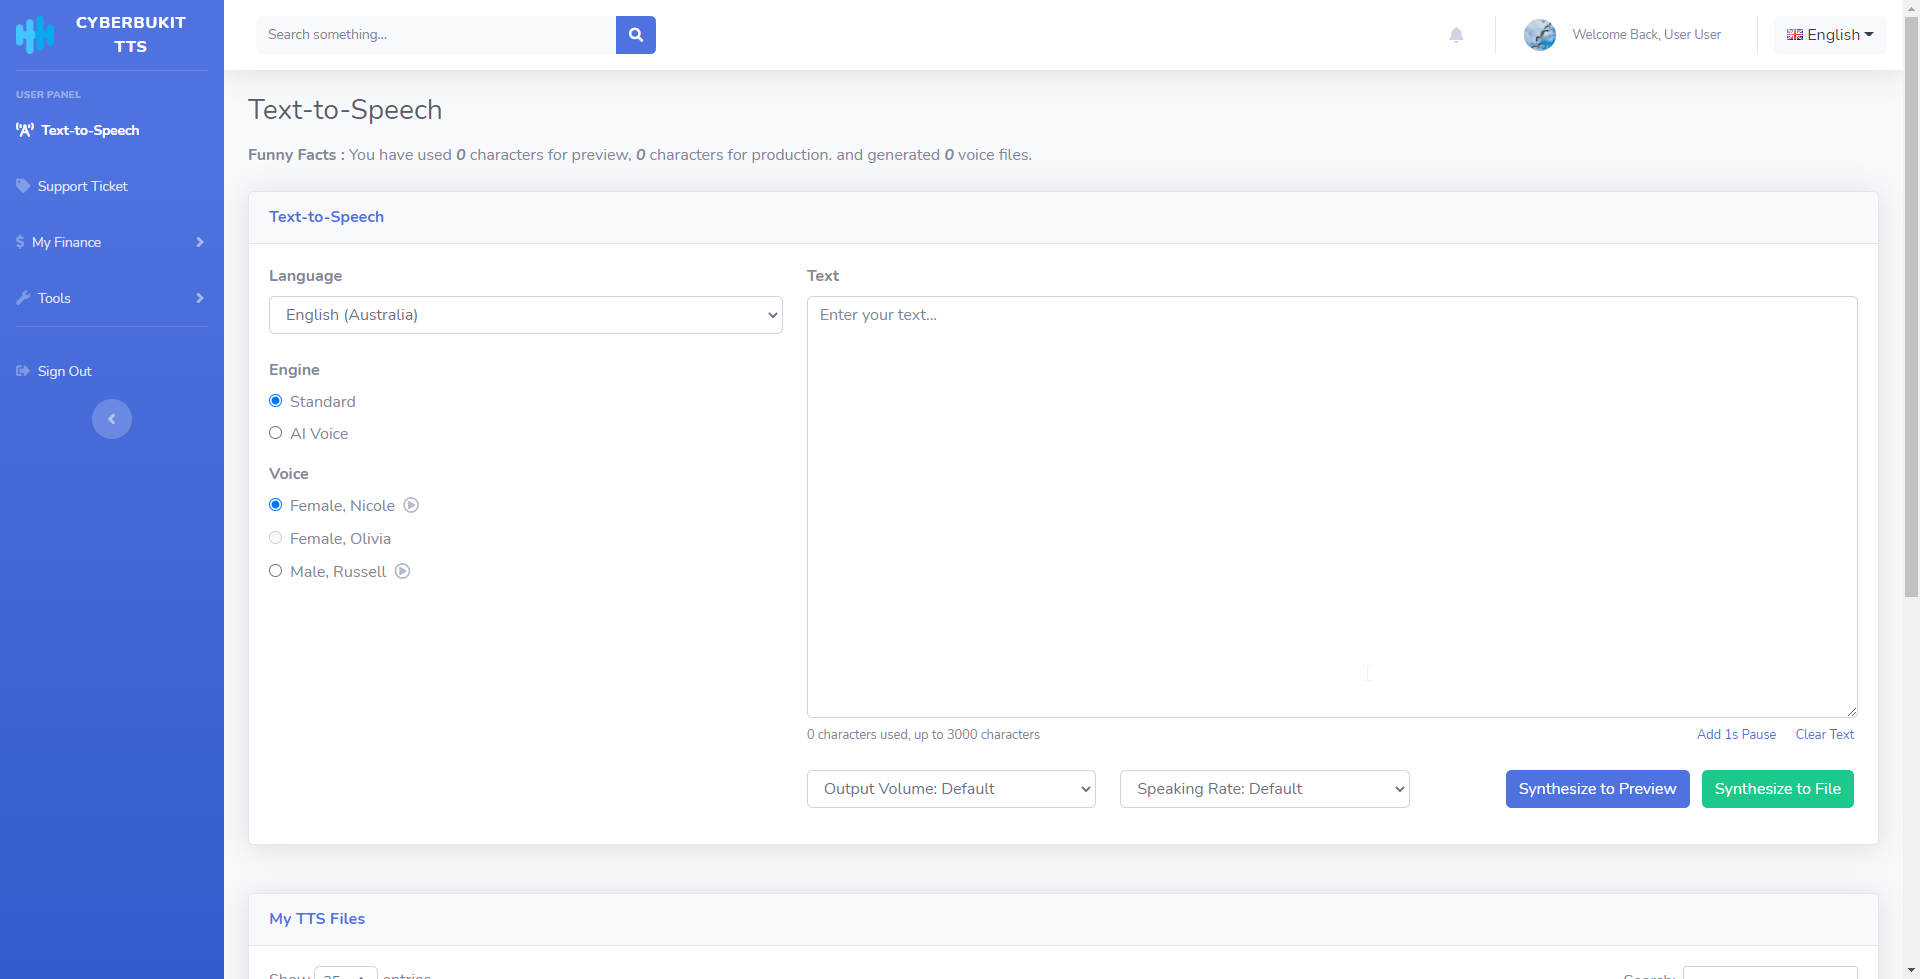Select the Standard engine option
The width and height of the screenshot is (1920, 979).
(276, 400)
